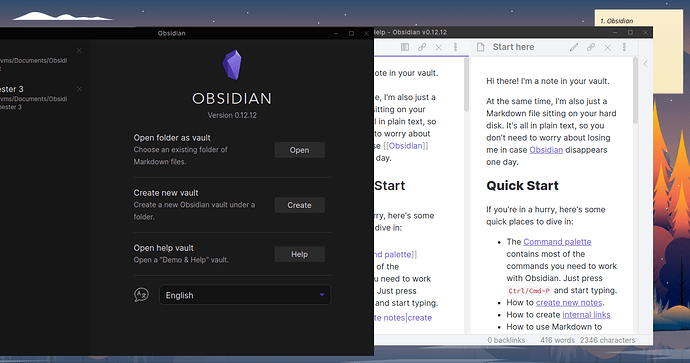
Task: Click the Start here pane vertical scrollbar
Action: 635,90
